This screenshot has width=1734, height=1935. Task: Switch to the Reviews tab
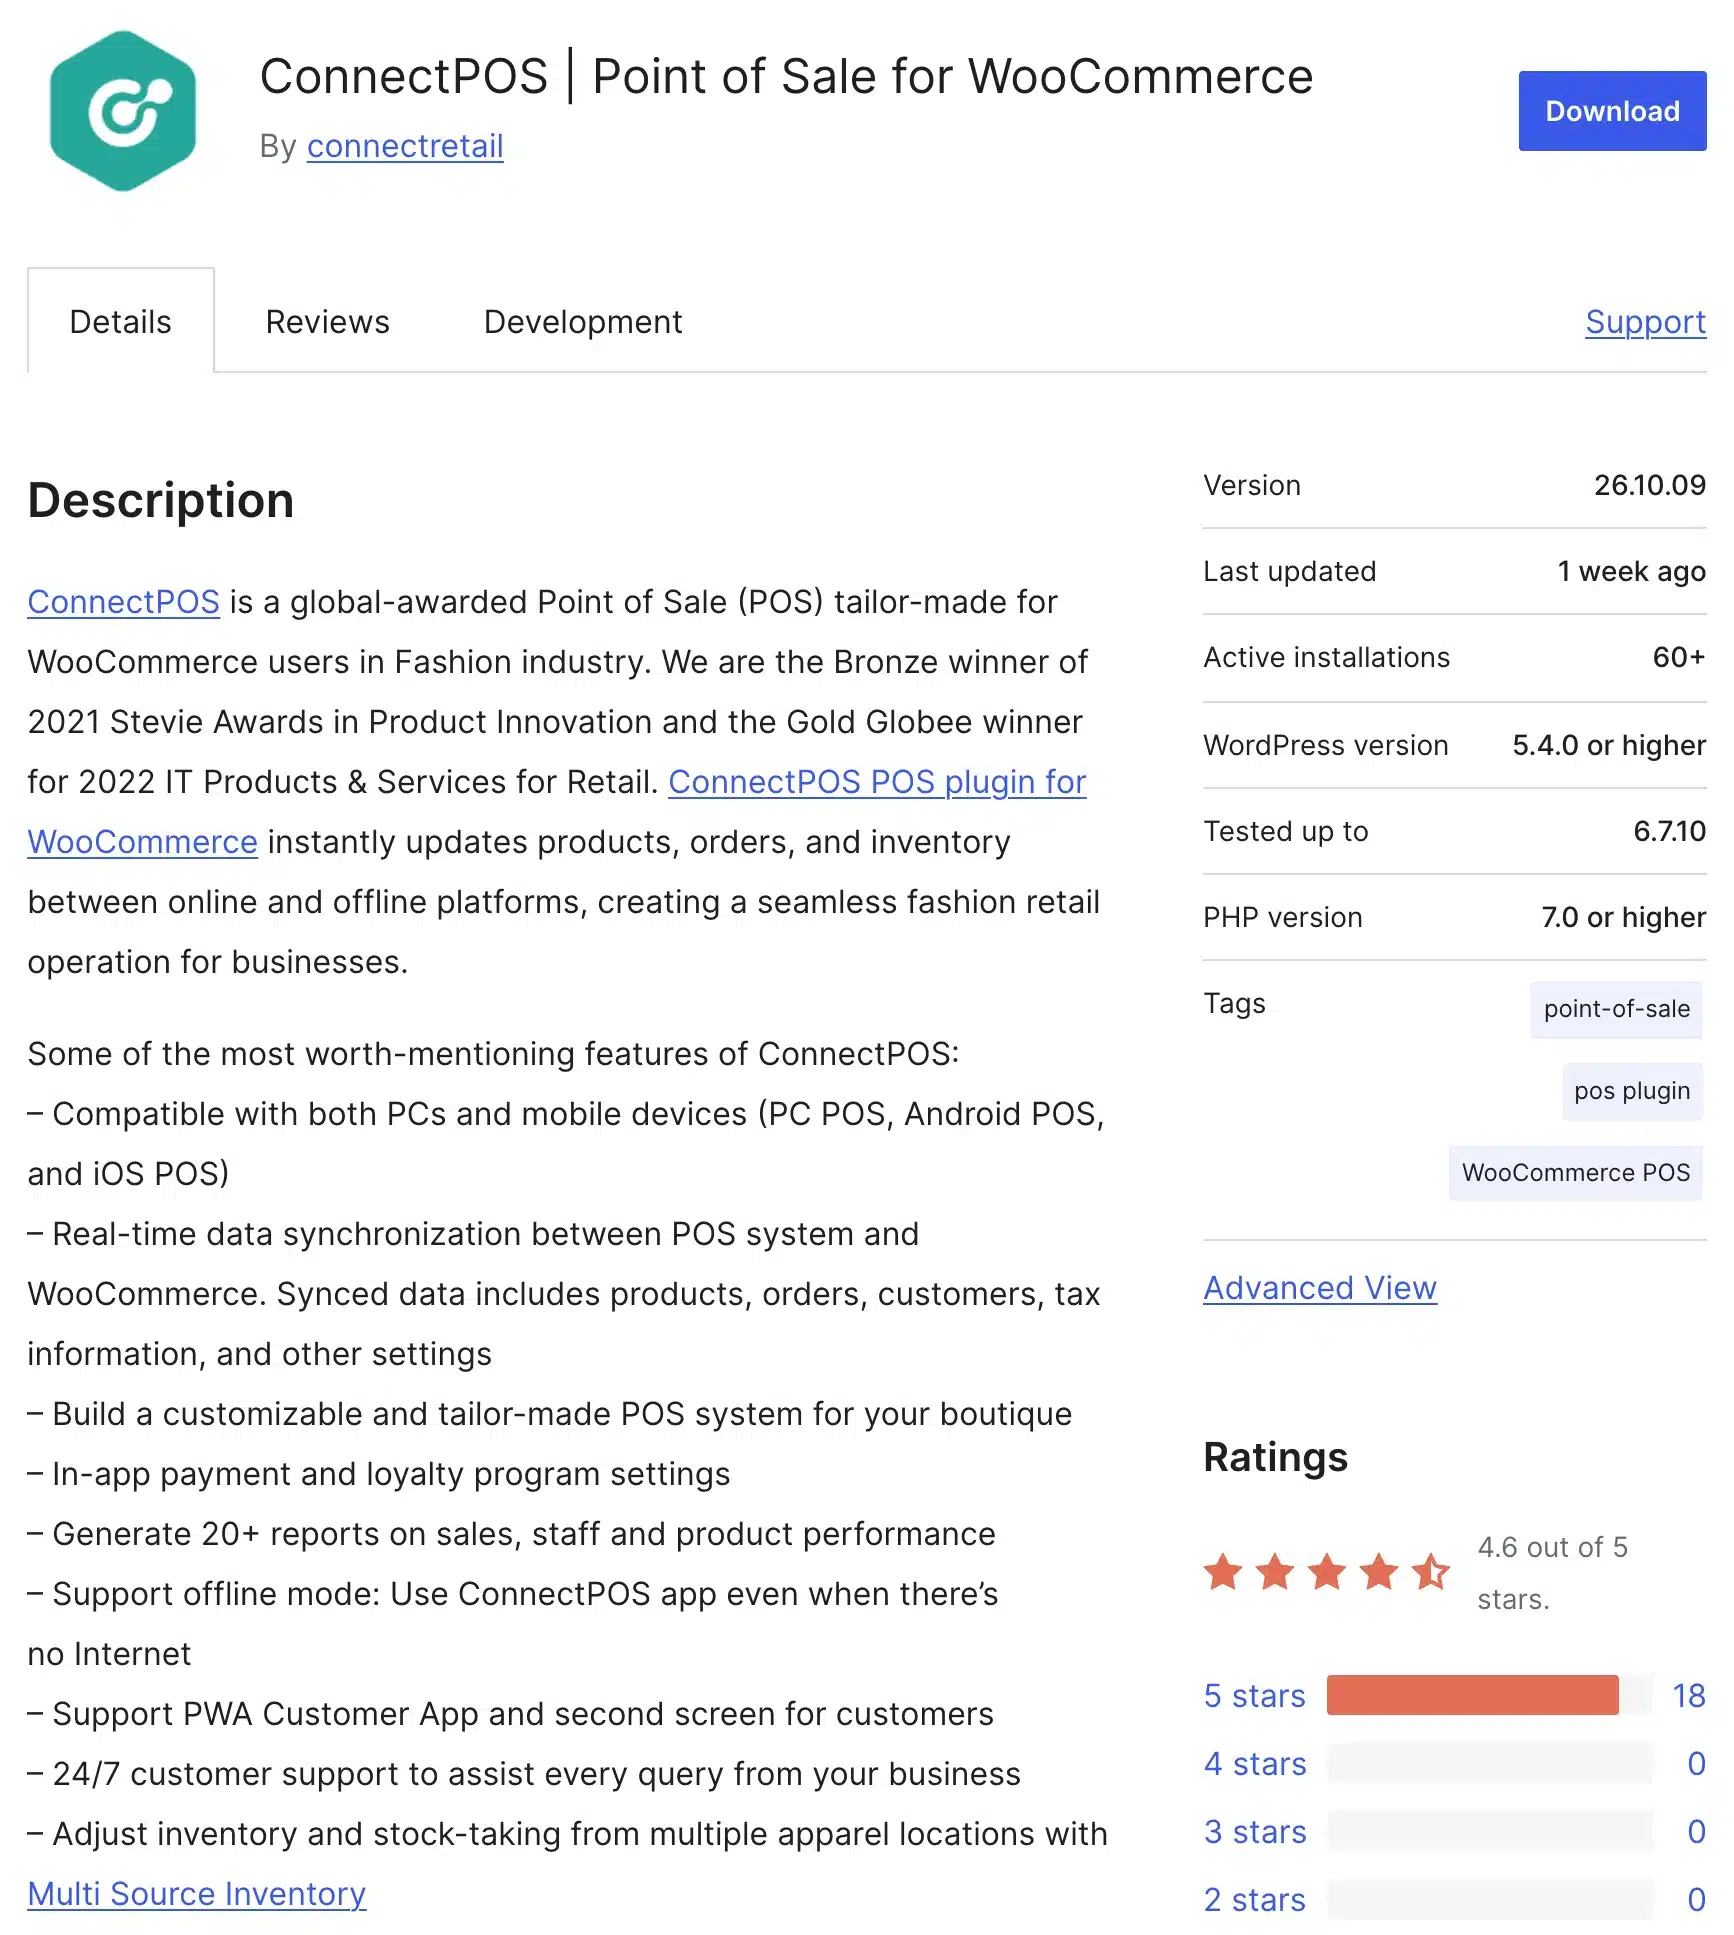coord(328,321)
